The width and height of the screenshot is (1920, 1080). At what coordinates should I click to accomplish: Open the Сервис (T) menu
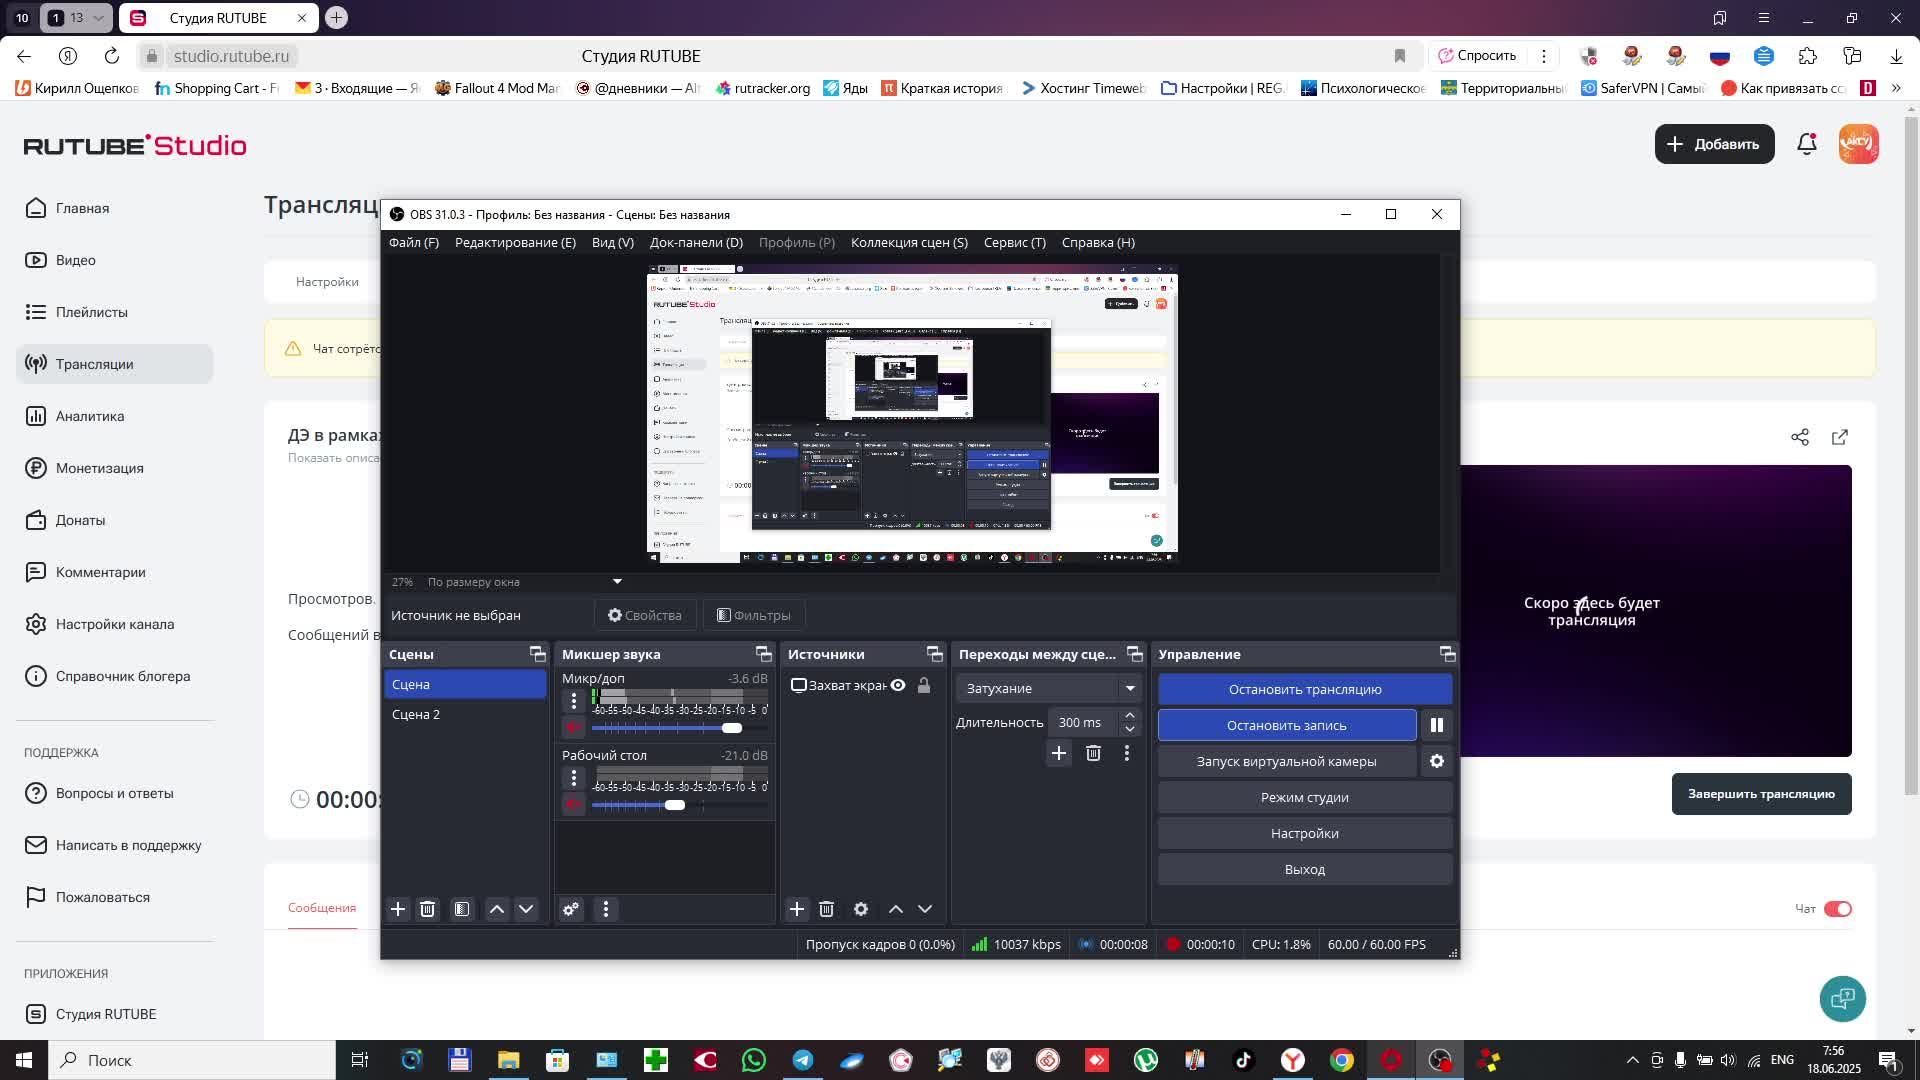pyautogui.click(x=1015, y=242)
